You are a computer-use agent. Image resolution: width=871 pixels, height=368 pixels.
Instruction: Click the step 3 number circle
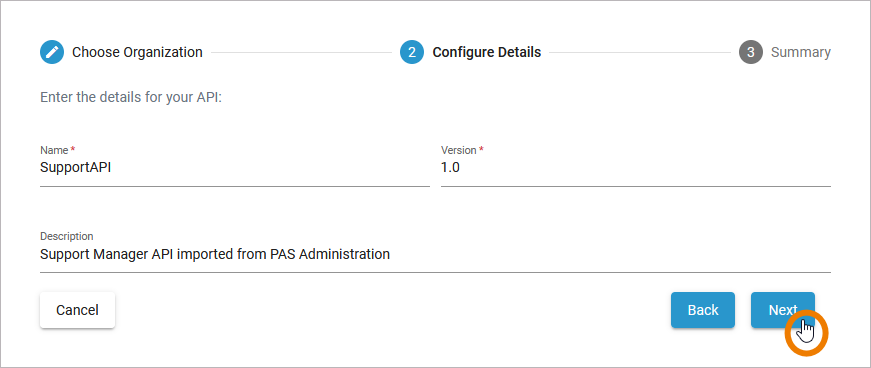pos(750,53)
